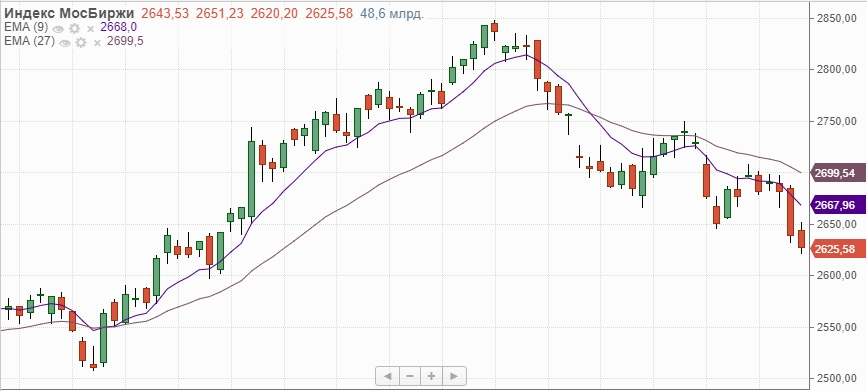
Task: Zoom in chart with plus button
Action: tap(431, 376)
